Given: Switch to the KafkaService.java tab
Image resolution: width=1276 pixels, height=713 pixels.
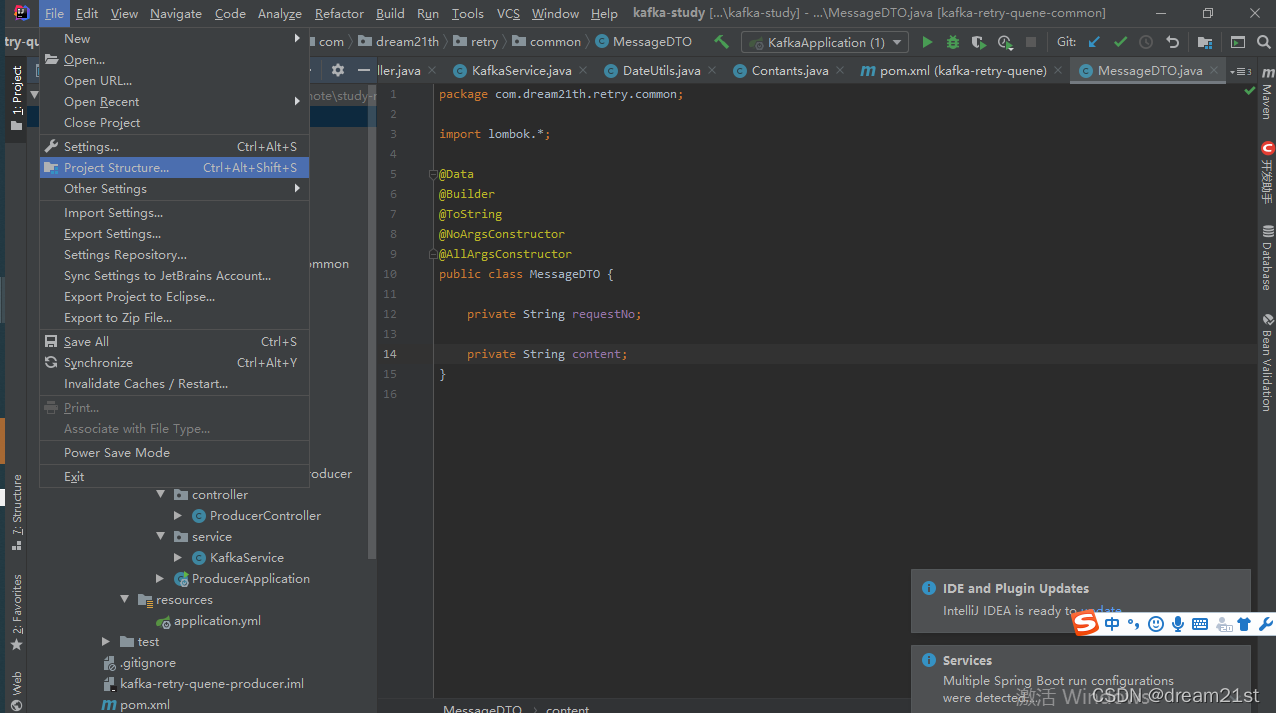Looking at the screenshot, I should click(x=521, y=71).
